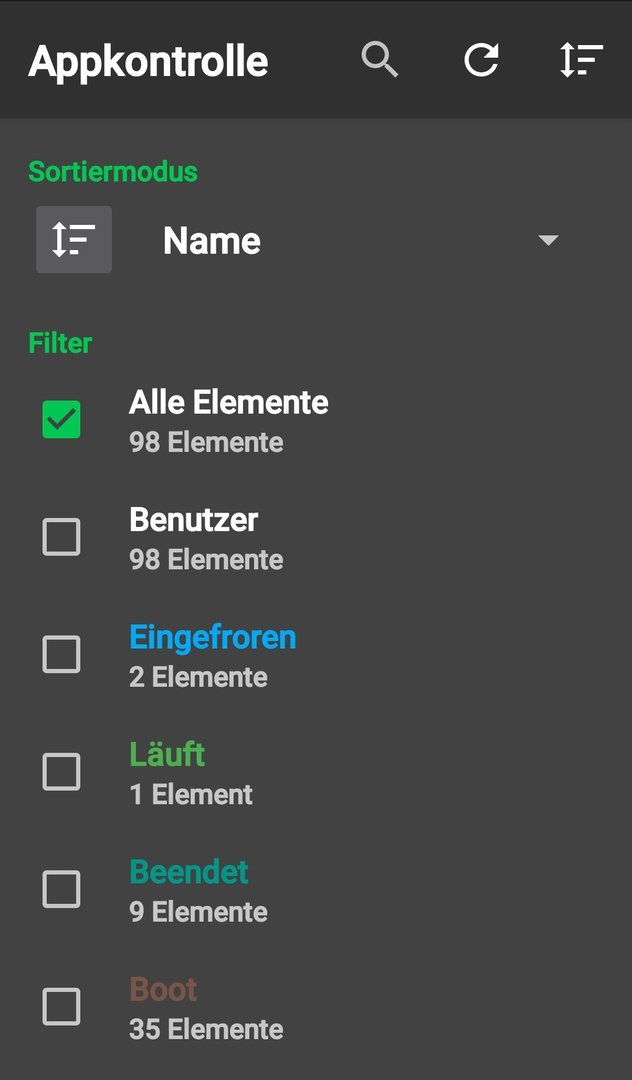This screenshot has width=632, height=1080.
Task: Check the Benutzer checkbox
Action: pyautogui.click(x=61, y=537)
